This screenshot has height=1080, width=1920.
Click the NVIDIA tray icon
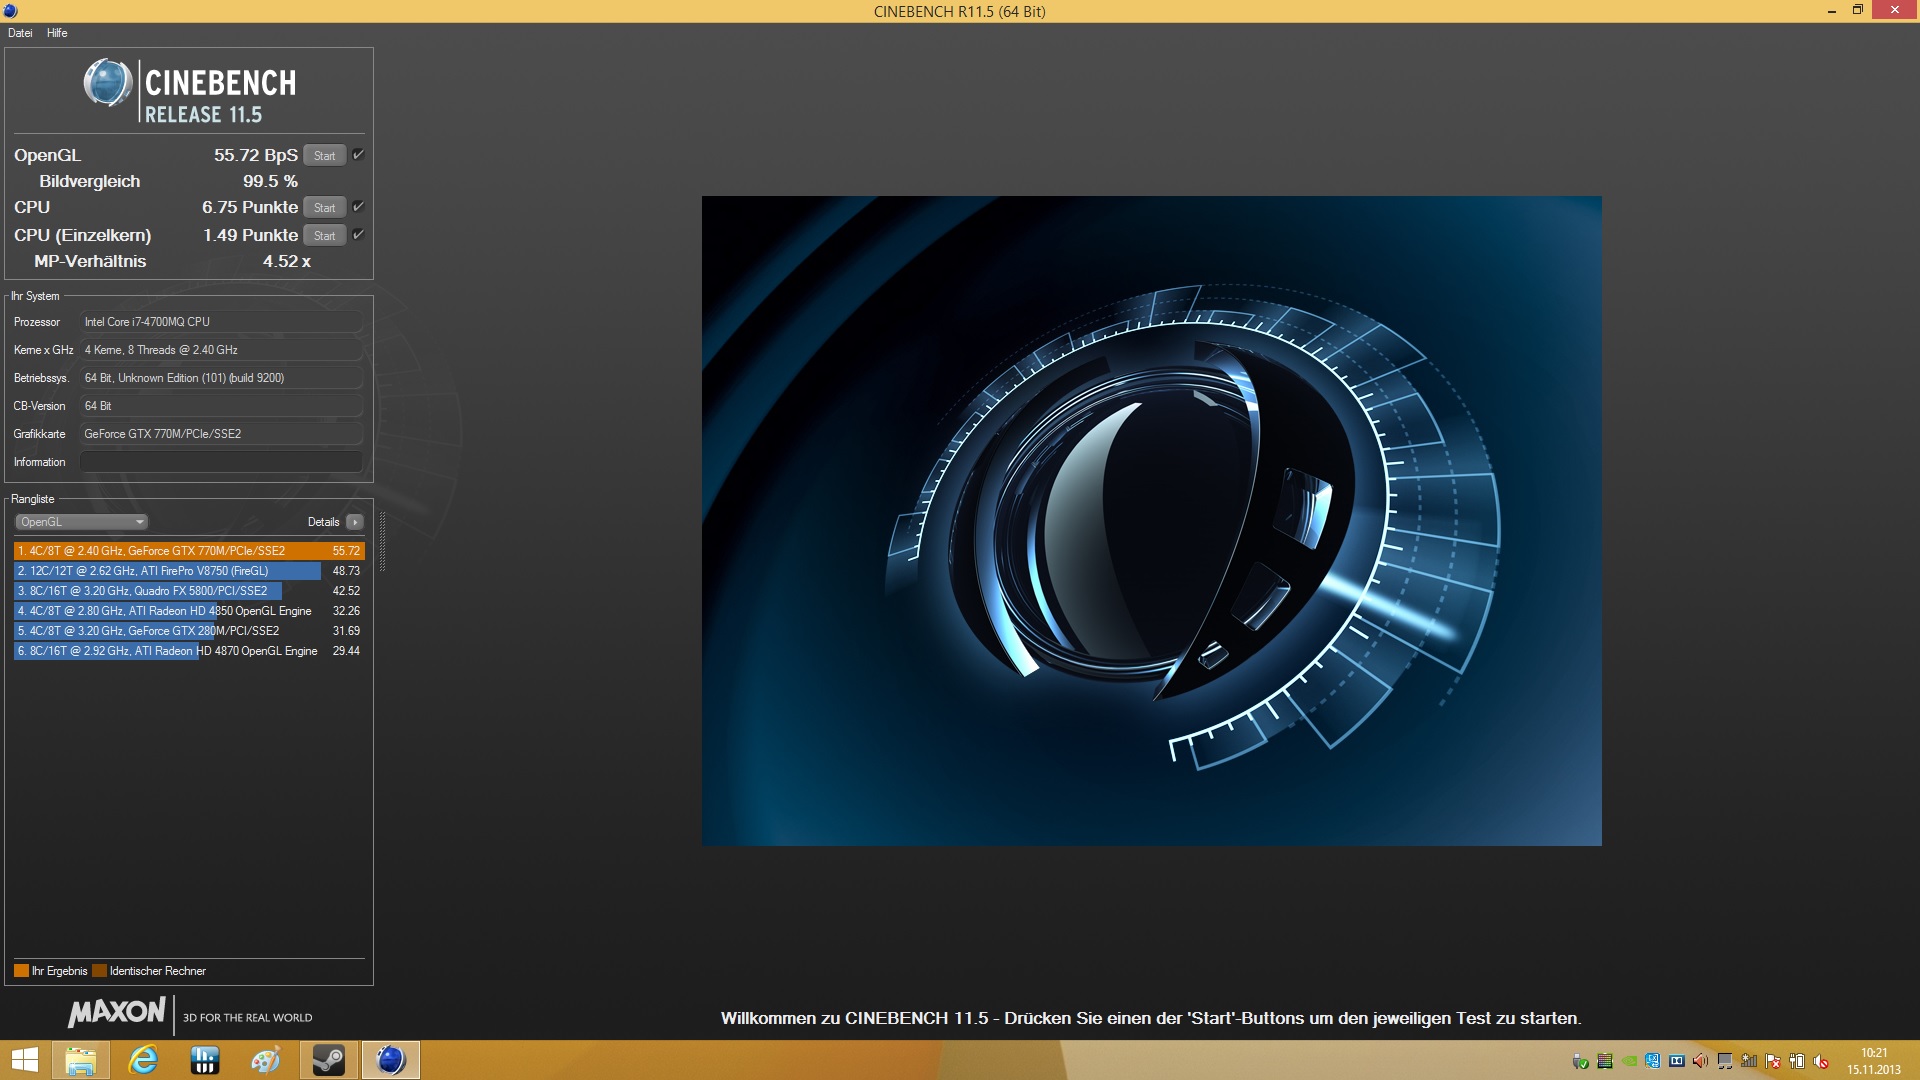(x=1629, y=1061)
